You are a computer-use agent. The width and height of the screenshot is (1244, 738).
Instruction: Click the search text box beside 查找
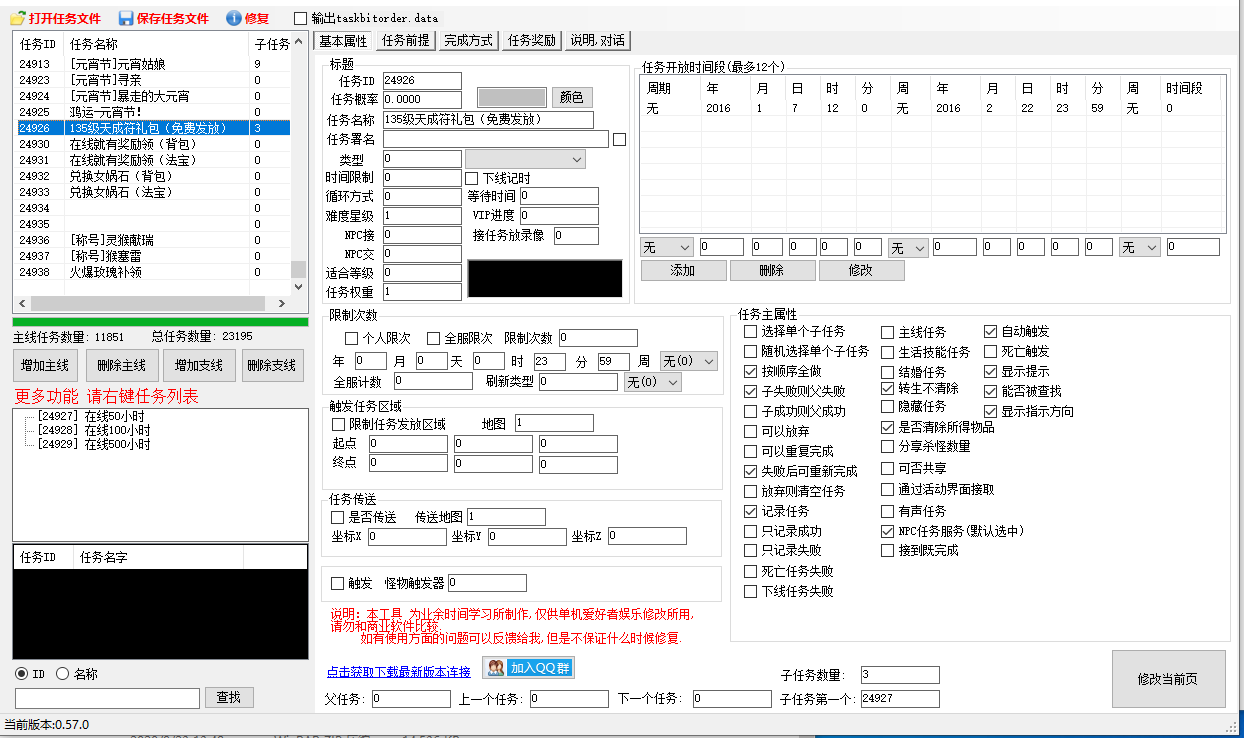(108, 698)
